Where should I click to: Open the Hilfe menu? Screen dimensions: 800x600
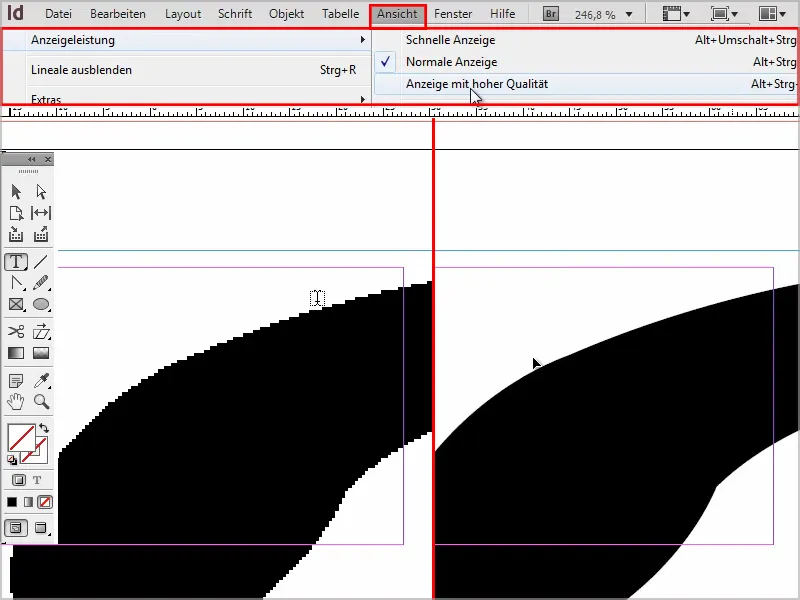(503, 14)
